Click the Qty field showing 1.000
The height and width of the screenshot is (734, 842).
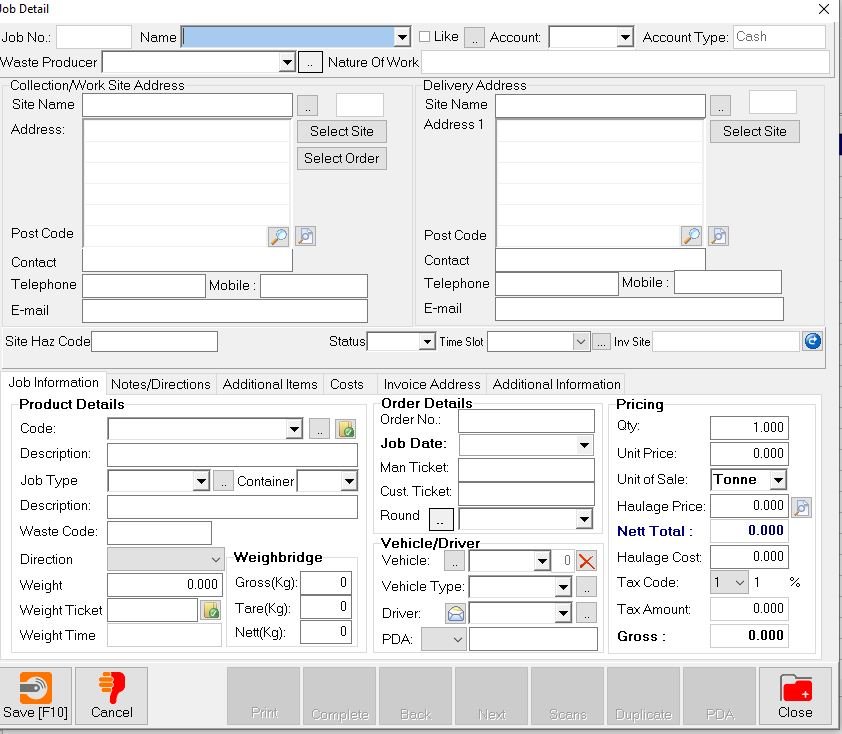(749, 427)
